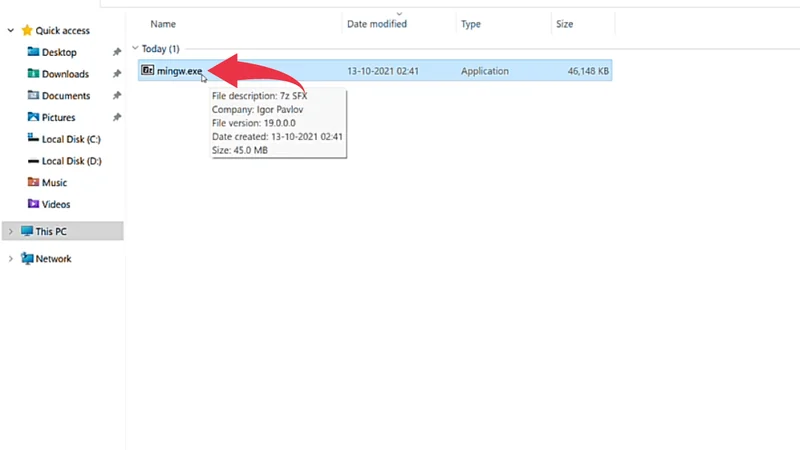800x450 pixels.
Task: Expand the This PC tree node
Action: (11, 231)
